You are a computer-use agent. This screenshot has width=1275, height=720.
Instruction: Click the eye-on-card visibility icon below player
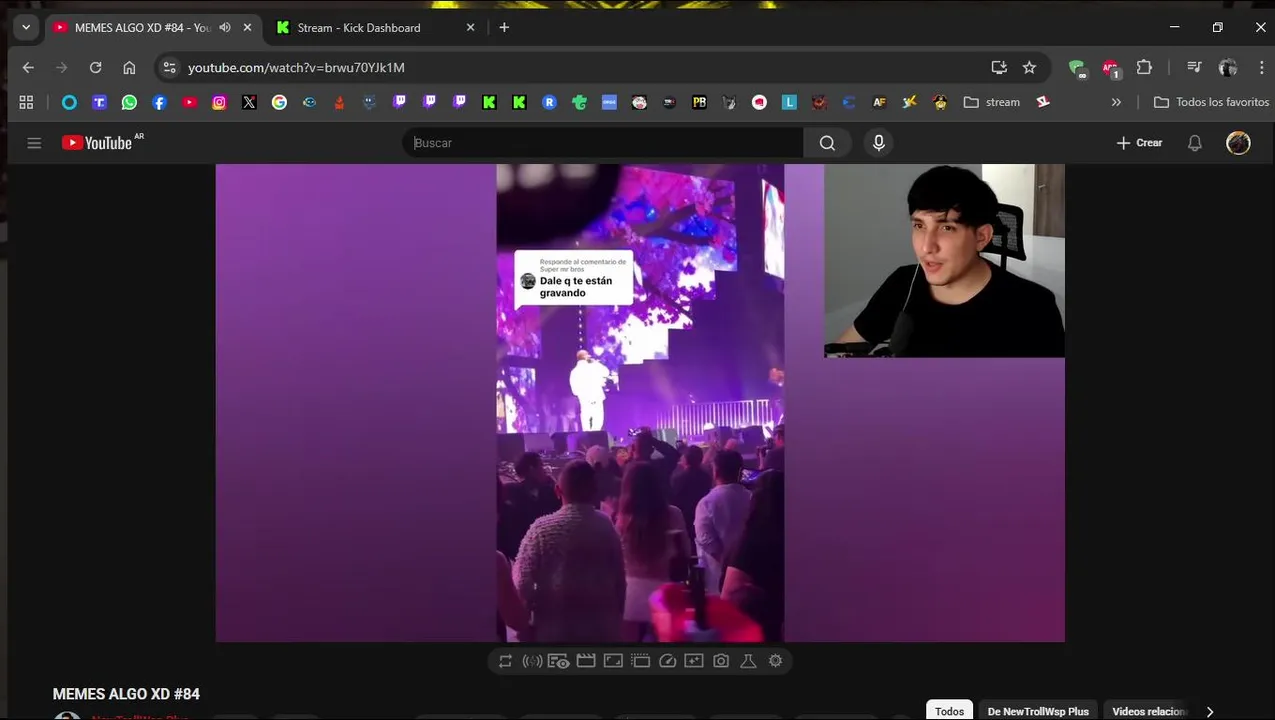[559, 661]
